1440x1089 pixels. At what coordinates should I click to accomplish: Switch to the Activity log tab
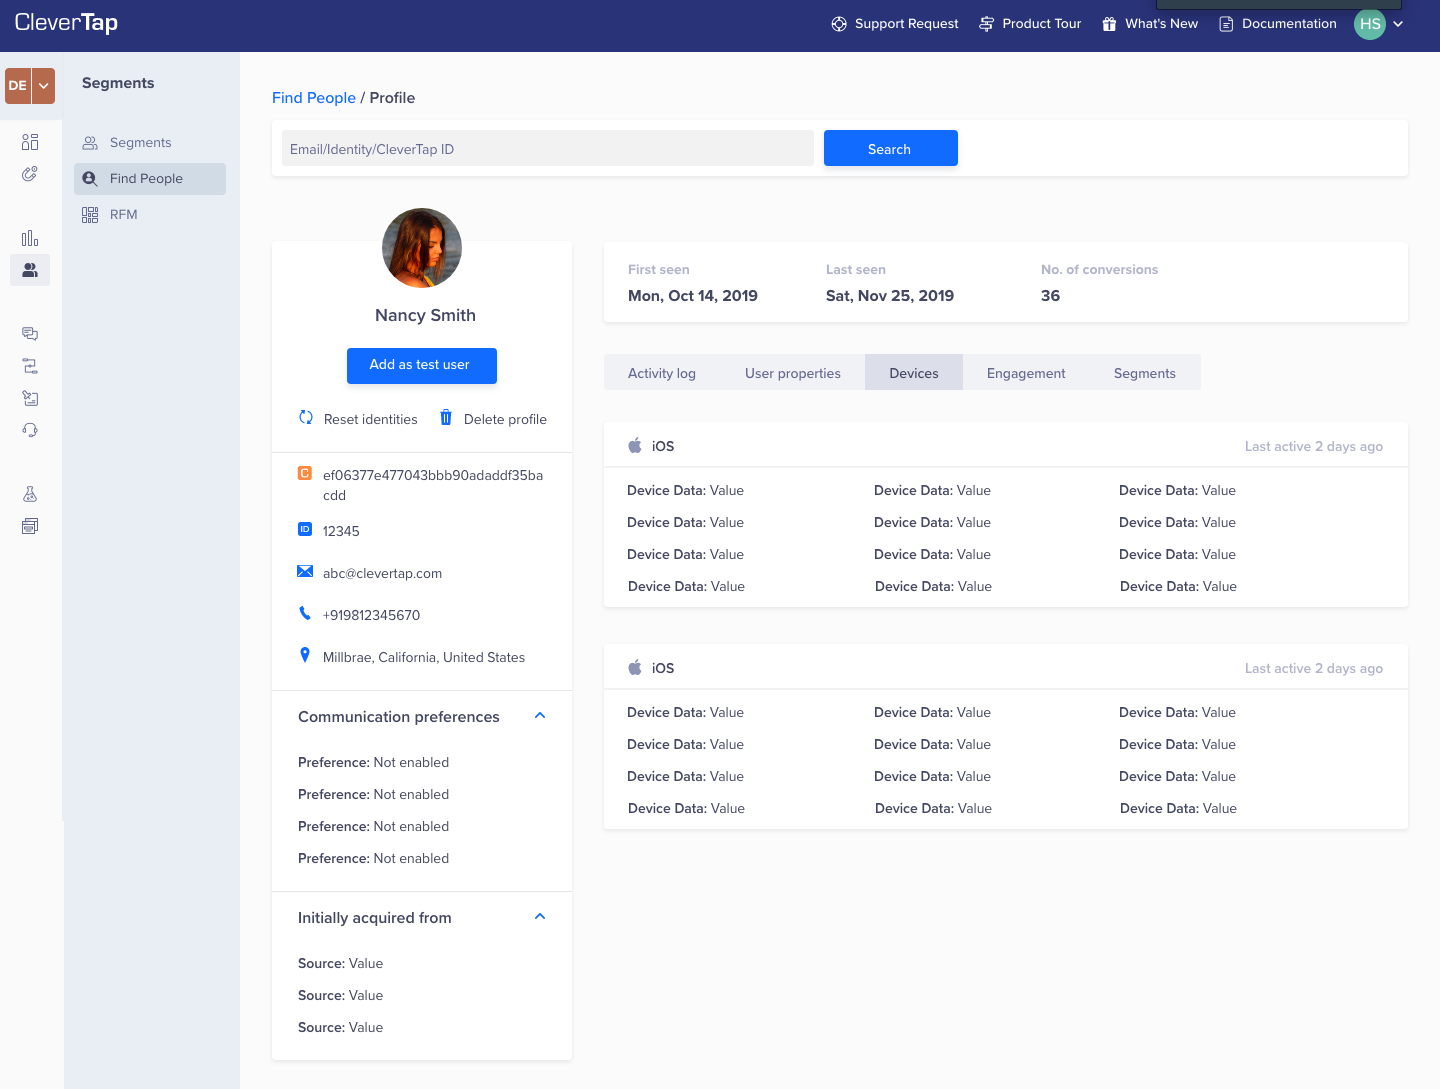point(661,373)
